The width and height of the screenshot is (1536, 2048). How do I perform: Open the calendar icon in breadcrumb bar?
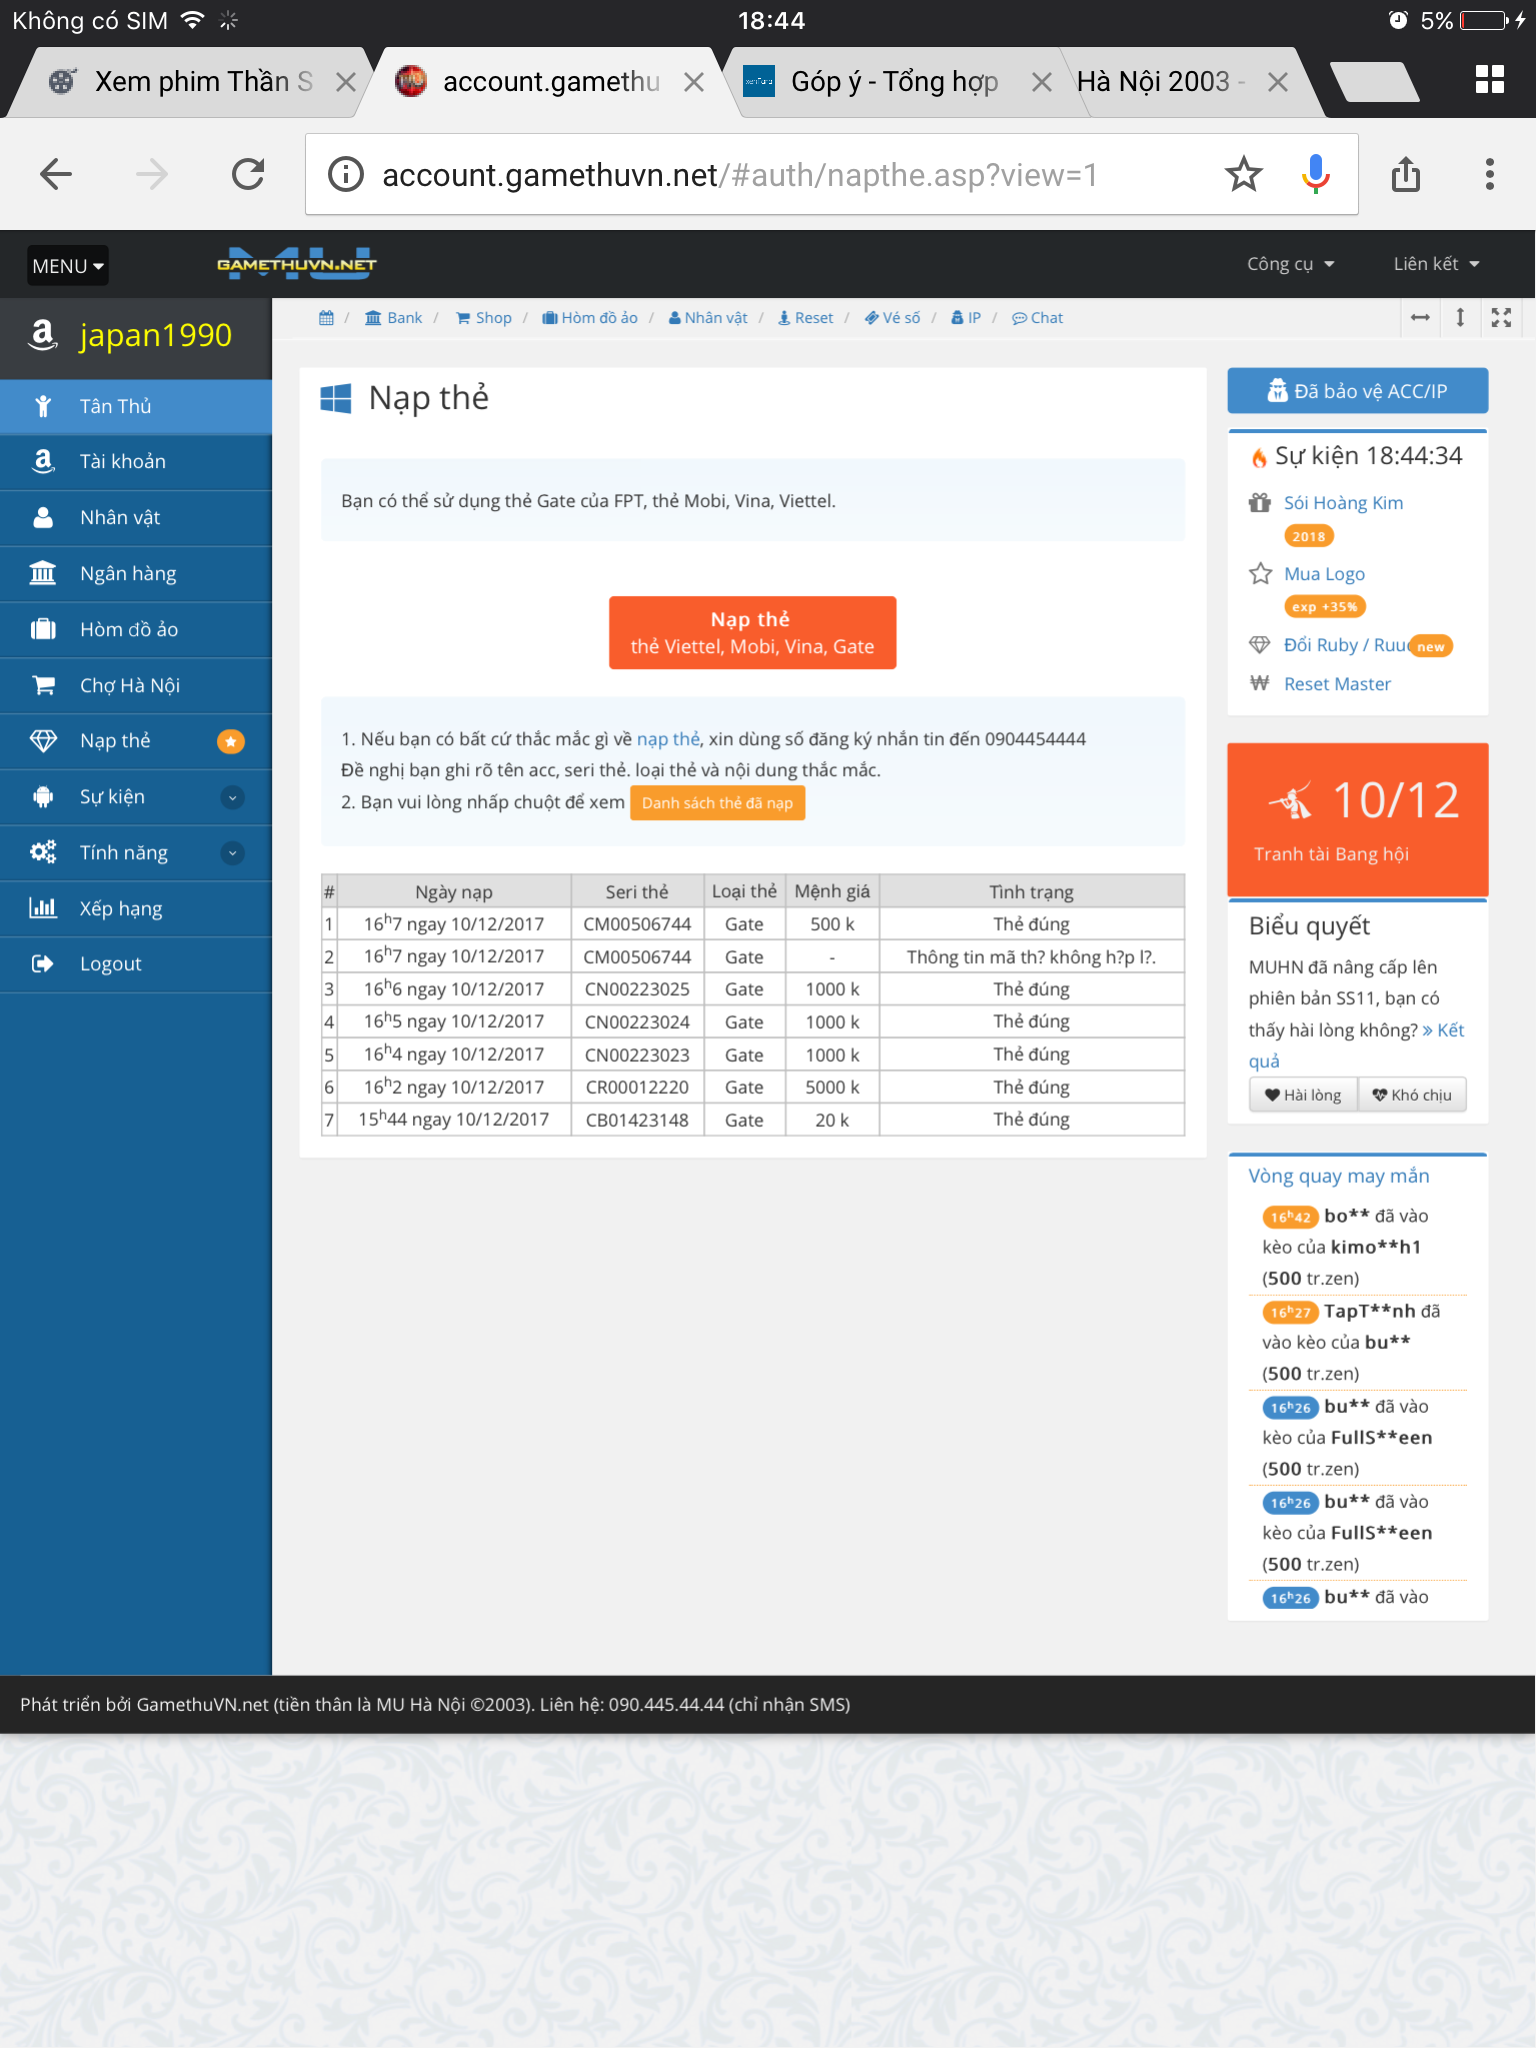click(326, 318)
